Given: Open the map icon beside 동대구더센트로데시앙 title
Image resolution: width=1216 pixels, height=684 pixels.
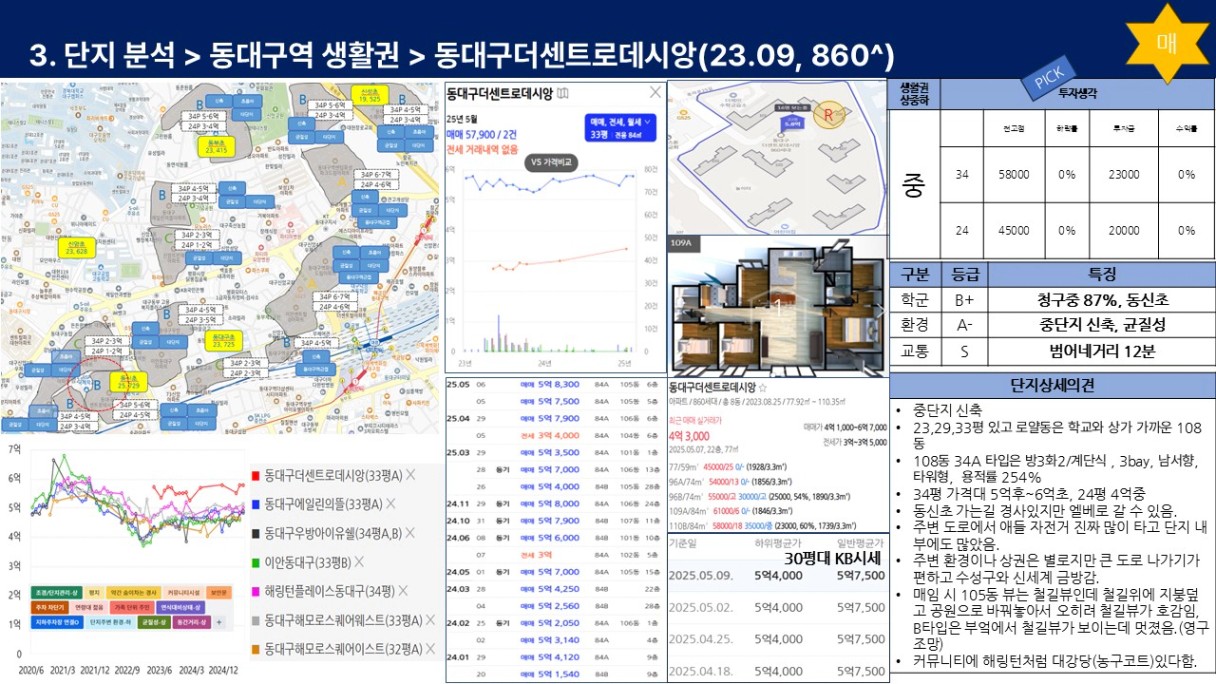Looking at the screenshot, I should tap(562, 94).
